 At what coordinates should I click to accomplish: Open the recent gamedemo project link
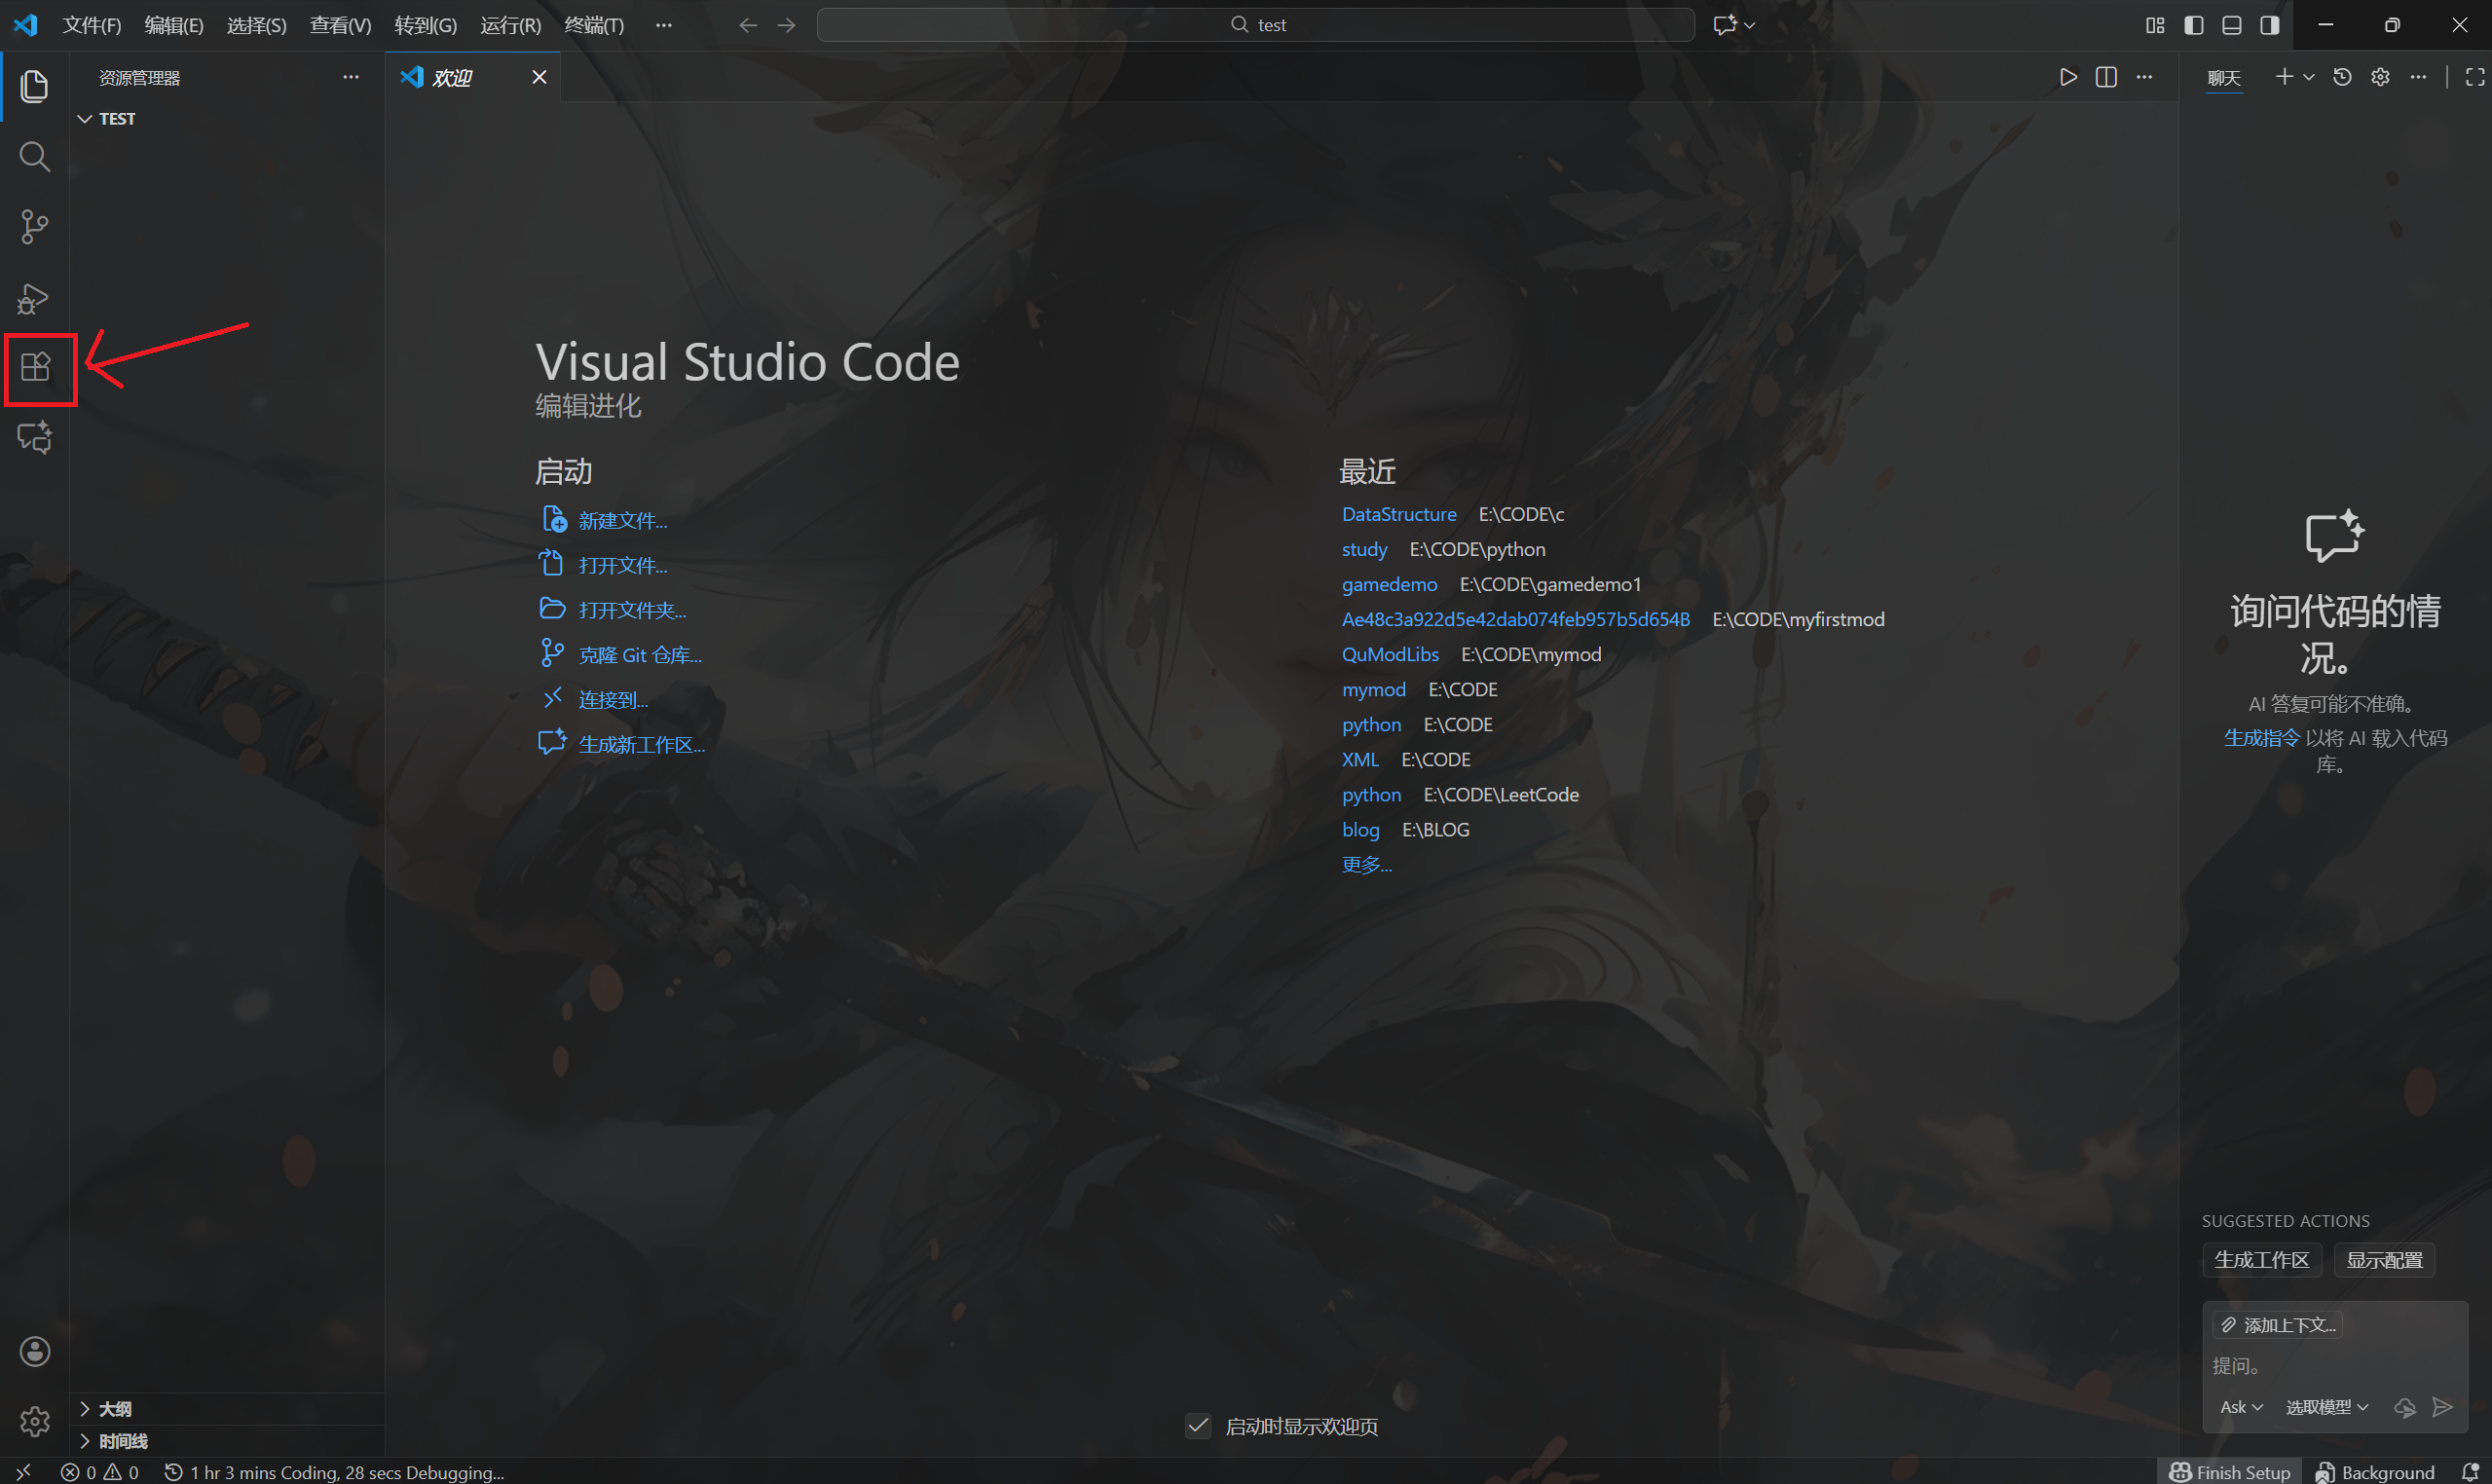click(1389, 584)
